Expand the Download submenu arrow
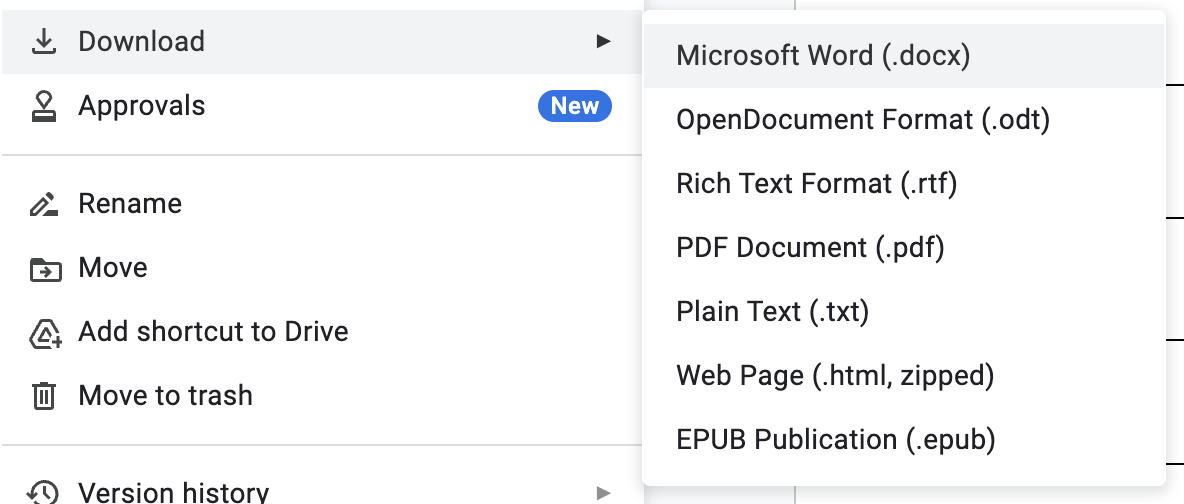The width and height of the screenshot is (1184, 504). (x=602, y=42)
